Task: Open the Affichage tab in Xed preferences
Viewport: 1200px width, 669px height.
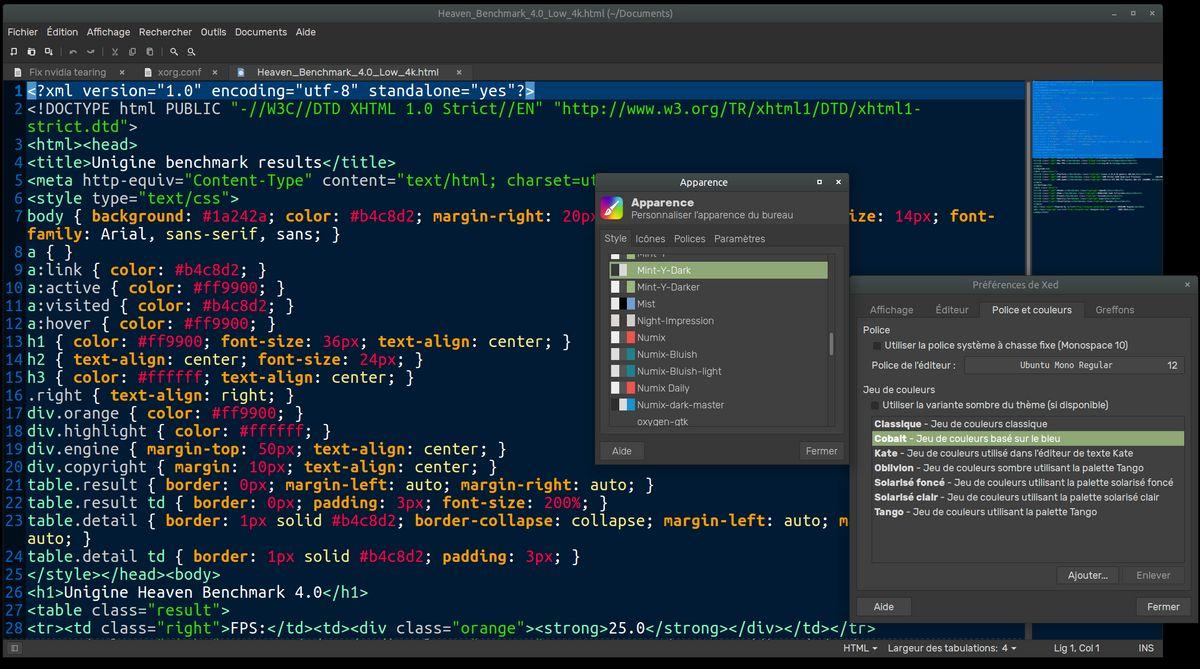Action: [x=891, y=310]
